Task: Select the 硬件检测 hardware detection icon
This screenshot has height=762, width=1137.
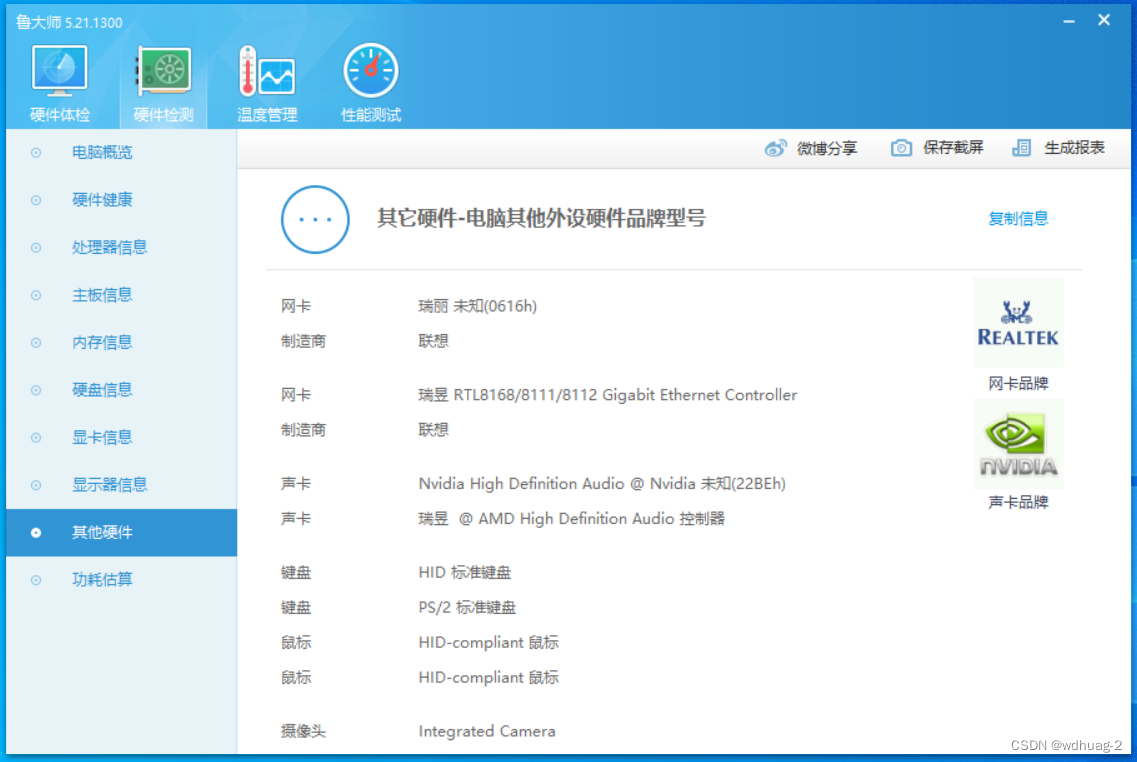Action: tap(163, 71)
